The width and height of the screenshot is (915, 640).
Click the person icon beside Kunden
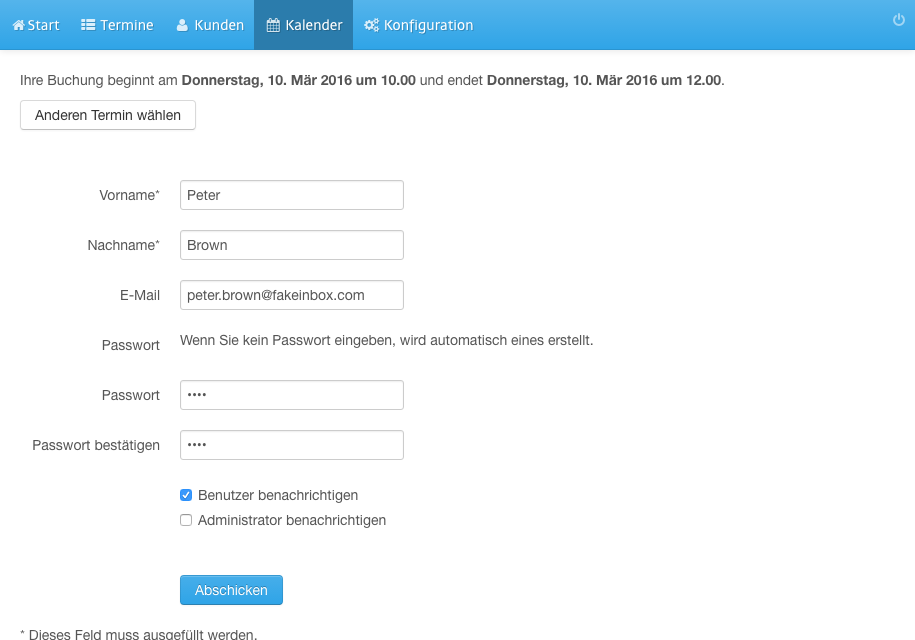[182, 25]
